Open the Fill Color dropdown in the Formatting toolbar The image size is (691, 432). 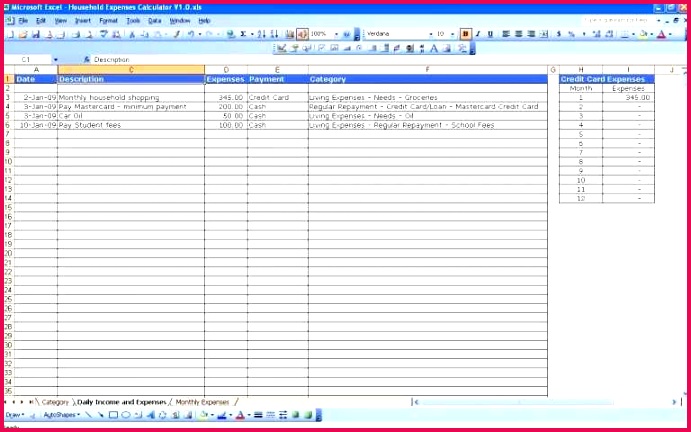coord(652,34)
